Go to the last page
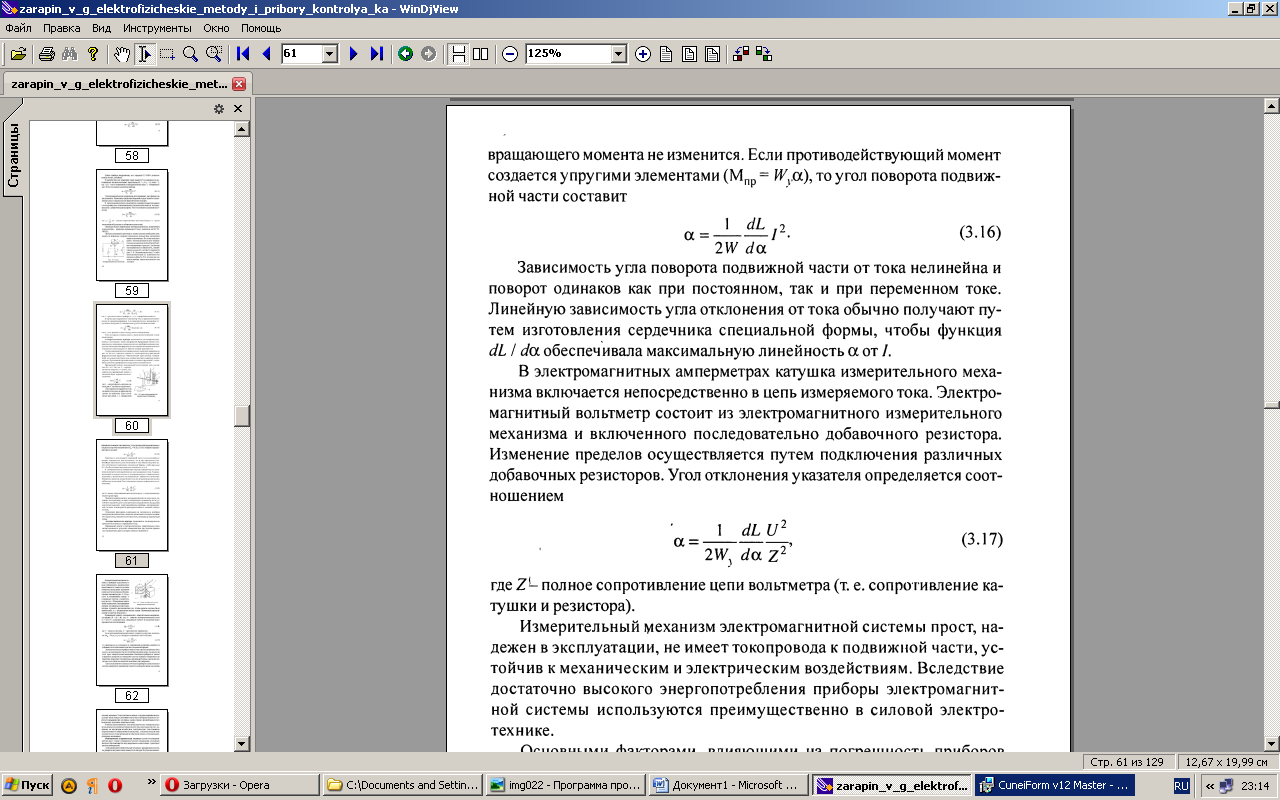1280x800 pixels. coord(376,54)
